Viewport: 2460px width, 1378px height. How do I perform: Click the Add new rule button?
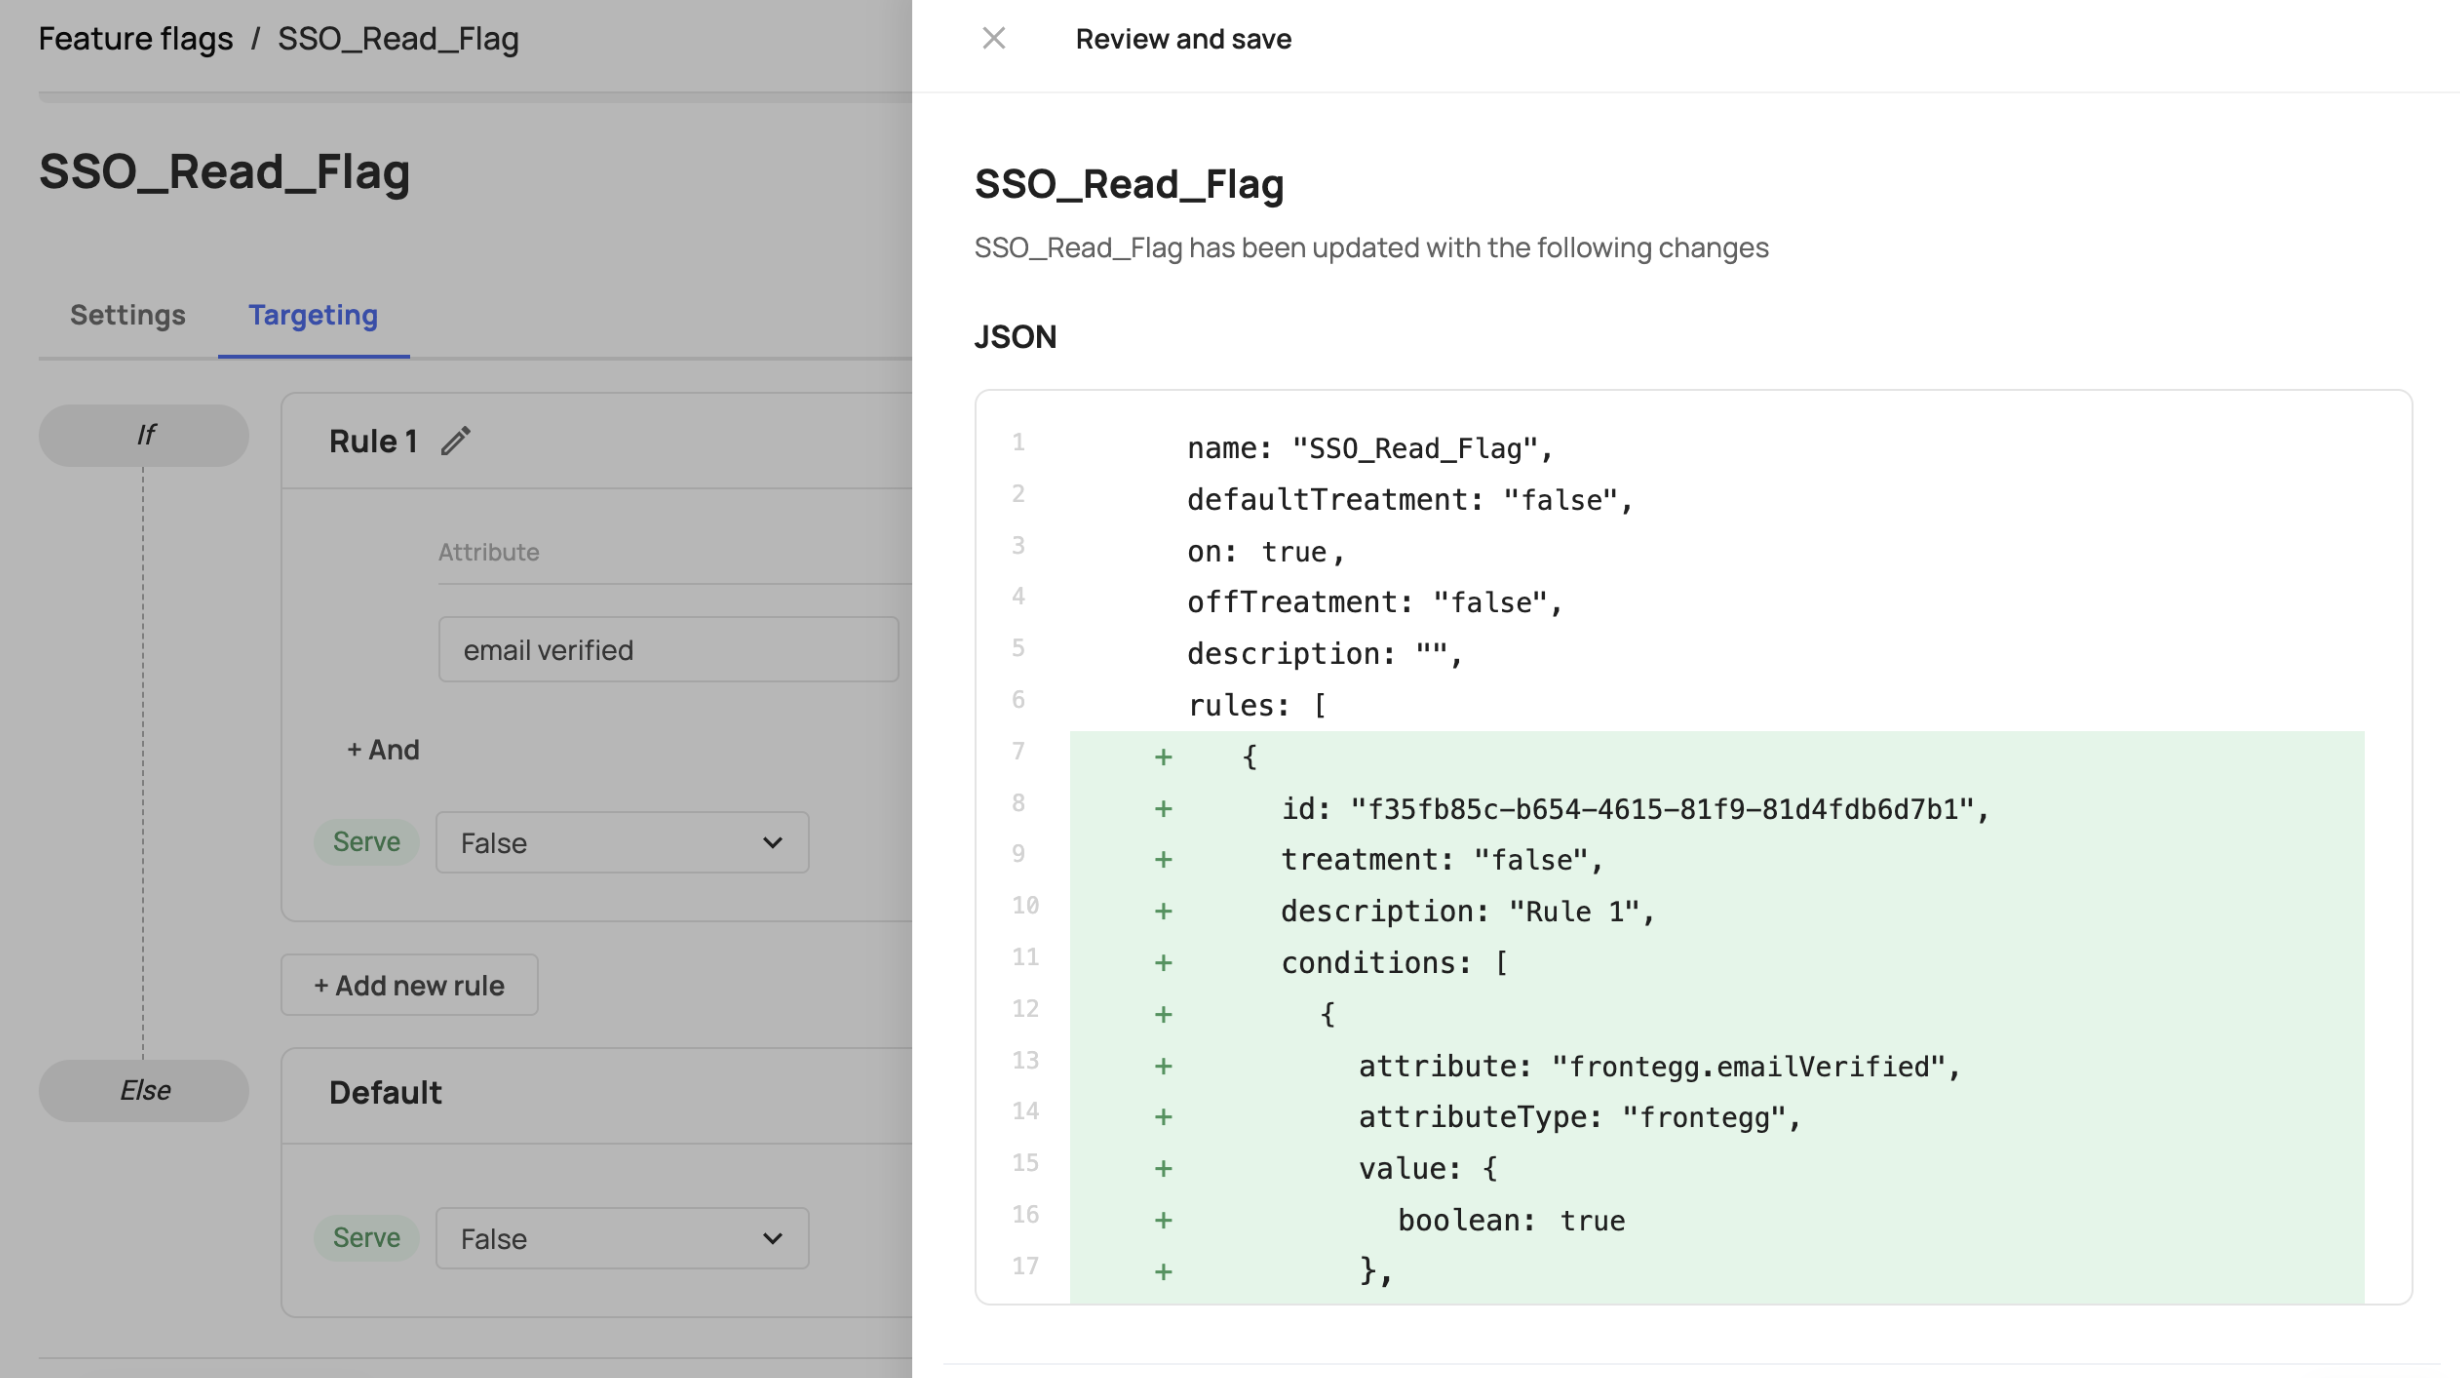[409, 985]
